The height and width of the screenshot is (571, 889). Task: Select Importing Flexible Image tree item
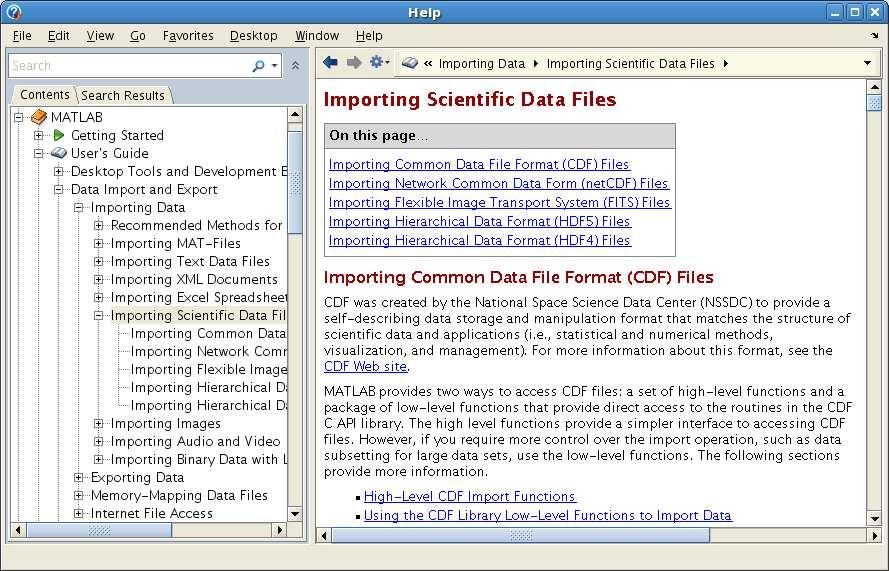pyautogui.click(x=209, y=370)
